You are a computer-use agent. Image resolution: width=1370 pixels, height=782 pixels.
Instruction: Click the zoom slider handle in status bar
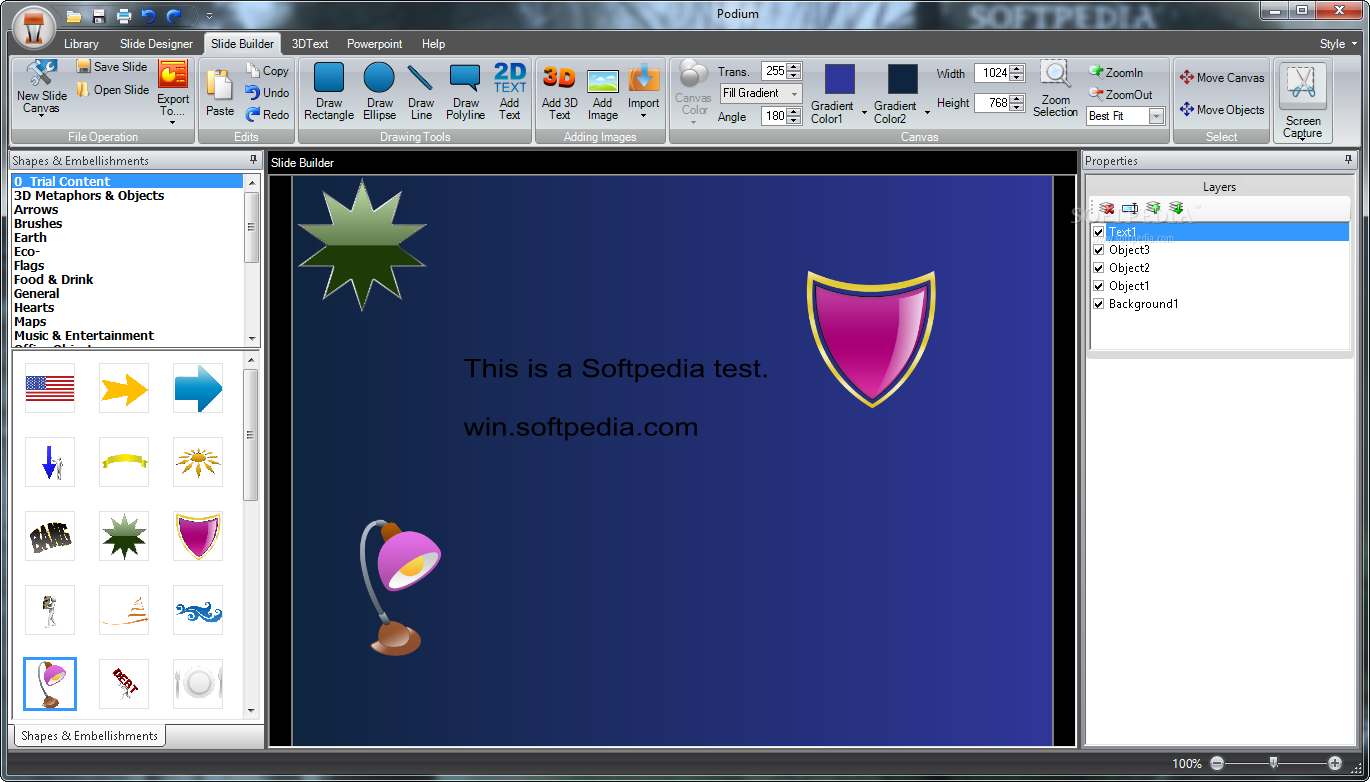click(x=1273, y=763)
